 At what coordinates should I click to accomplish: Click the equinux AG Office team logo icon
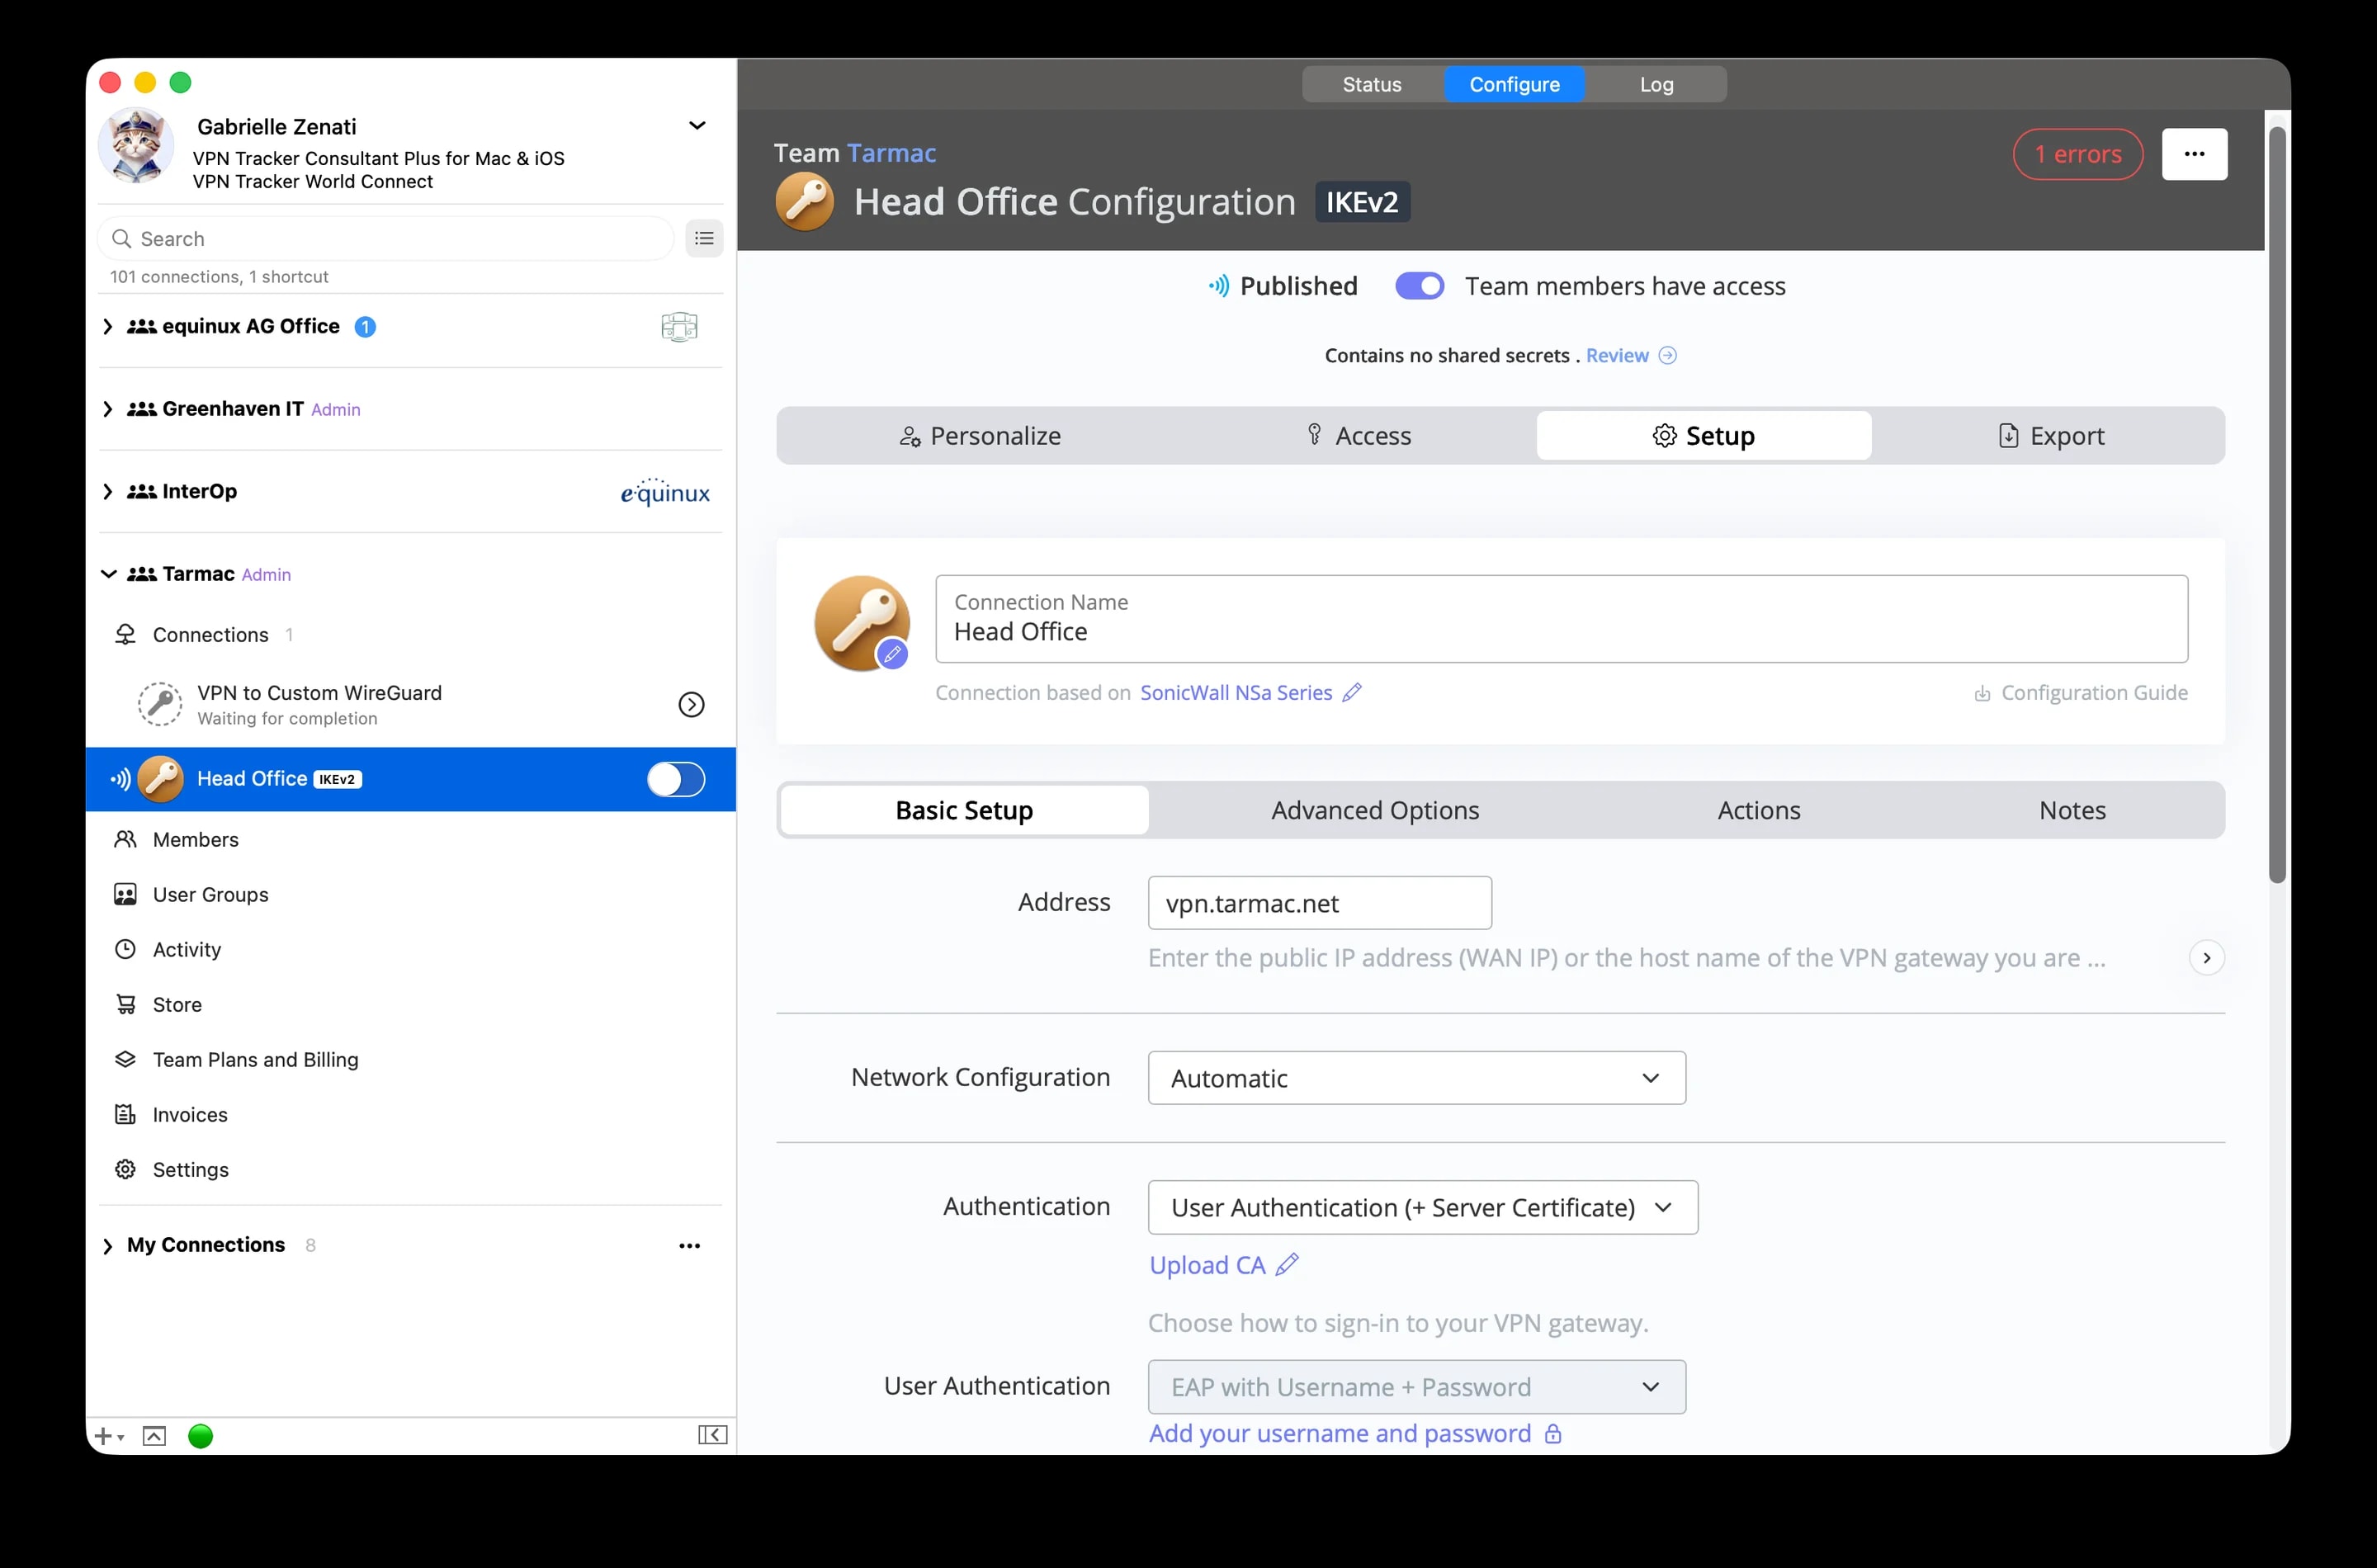tap(679, 326)
